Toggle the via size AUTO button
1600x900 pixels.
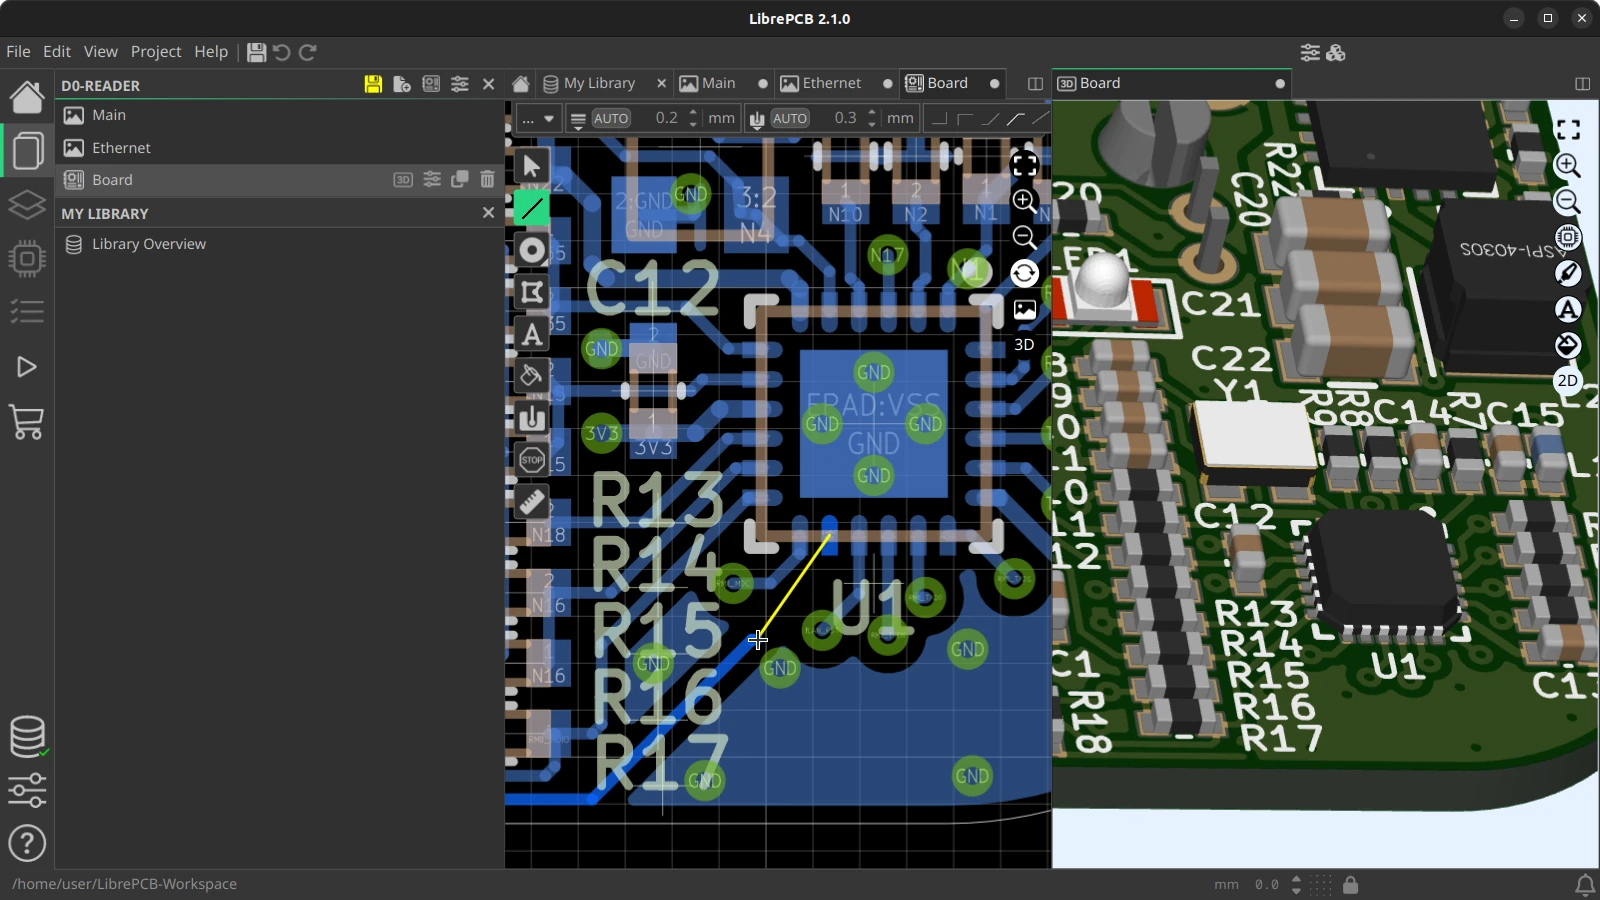790,118
